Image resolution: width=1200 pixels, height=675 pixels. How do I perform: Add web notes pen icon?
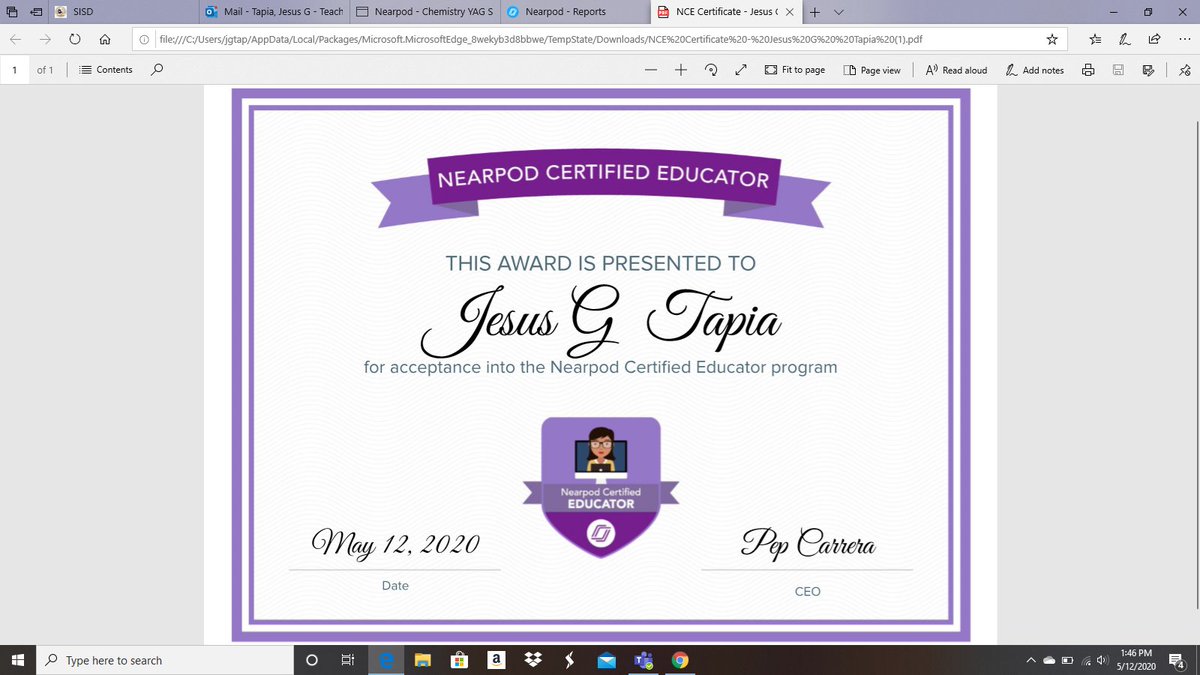pos(1125,39)
